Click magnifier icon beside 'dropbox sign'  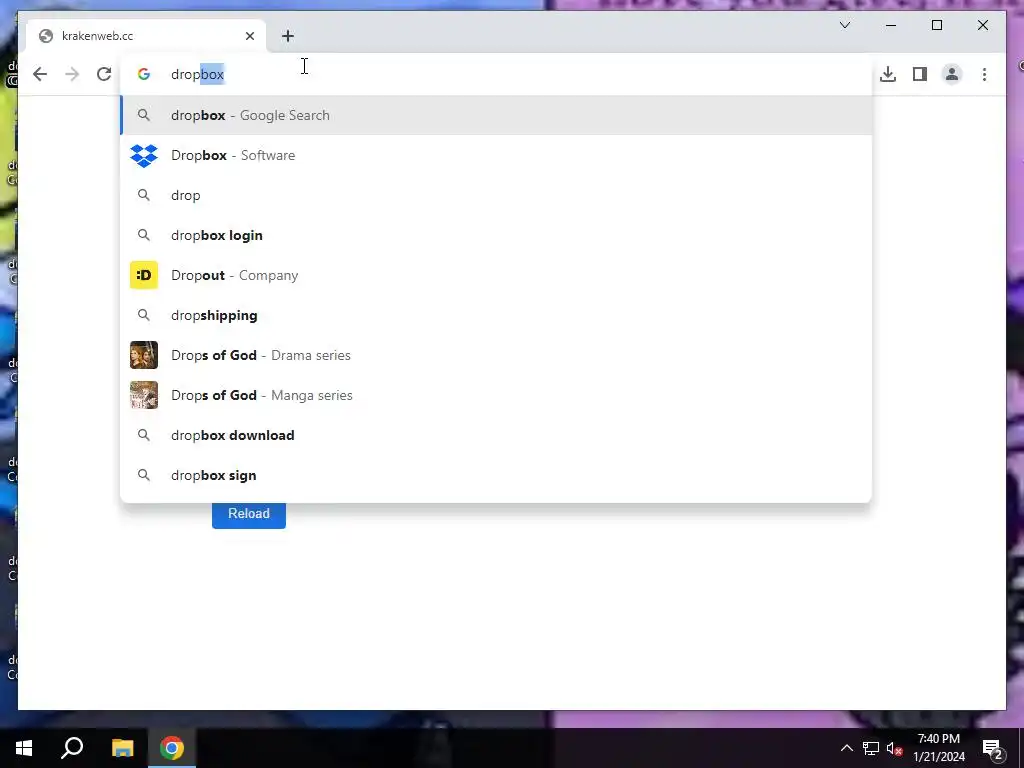pyautogui.click(x=144, y=475)
